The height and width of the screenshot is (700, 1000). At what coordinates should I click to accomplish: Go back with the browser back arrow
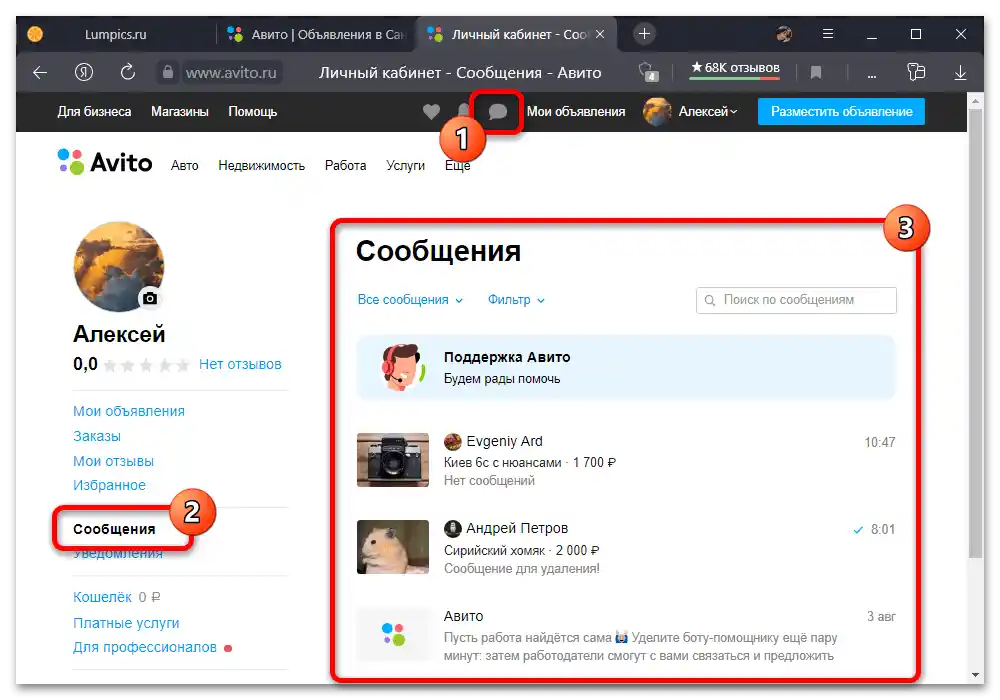[x=40, y=73]
